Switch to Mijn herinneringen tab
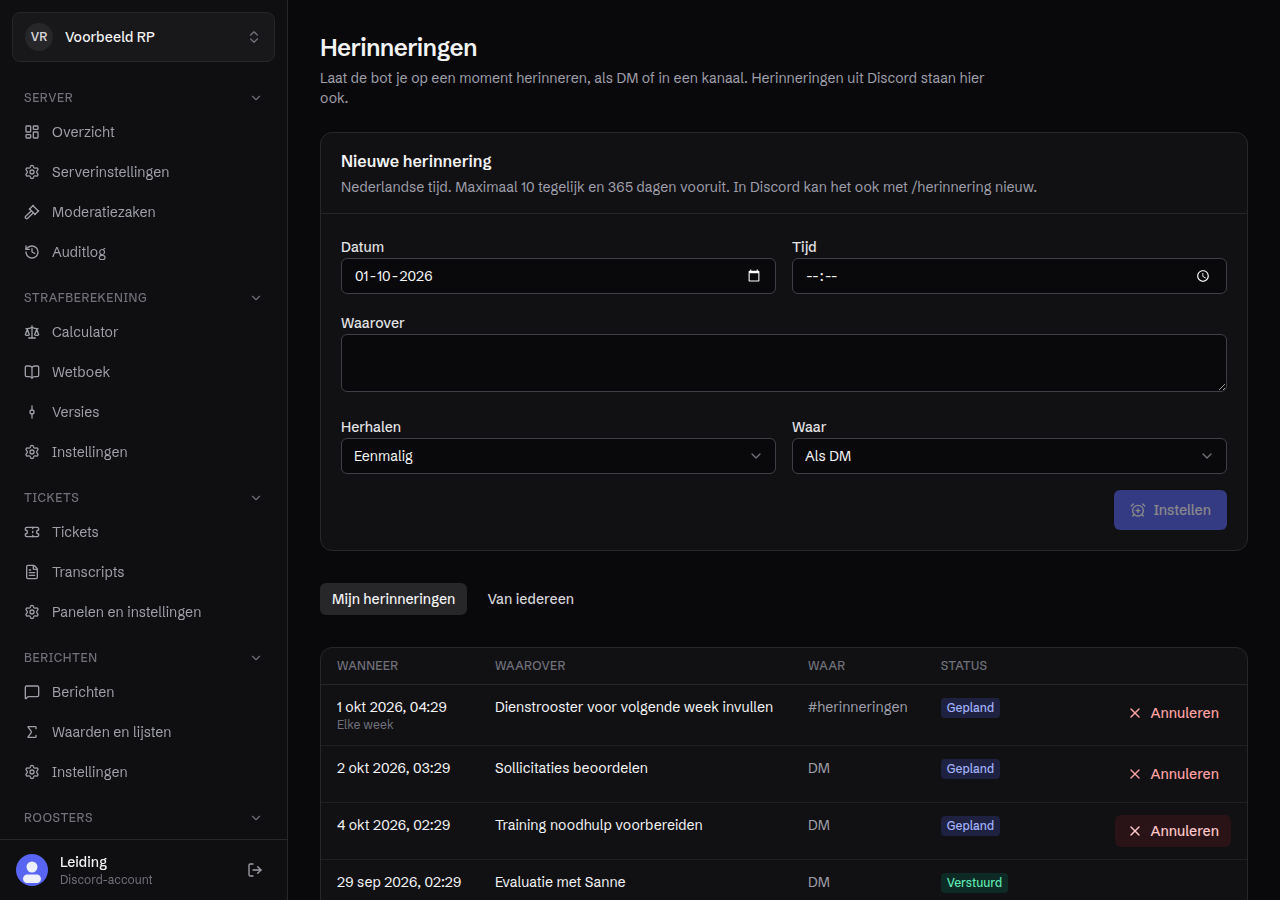Viewport: 1280px width, 900px height. (x=393, y=599)
